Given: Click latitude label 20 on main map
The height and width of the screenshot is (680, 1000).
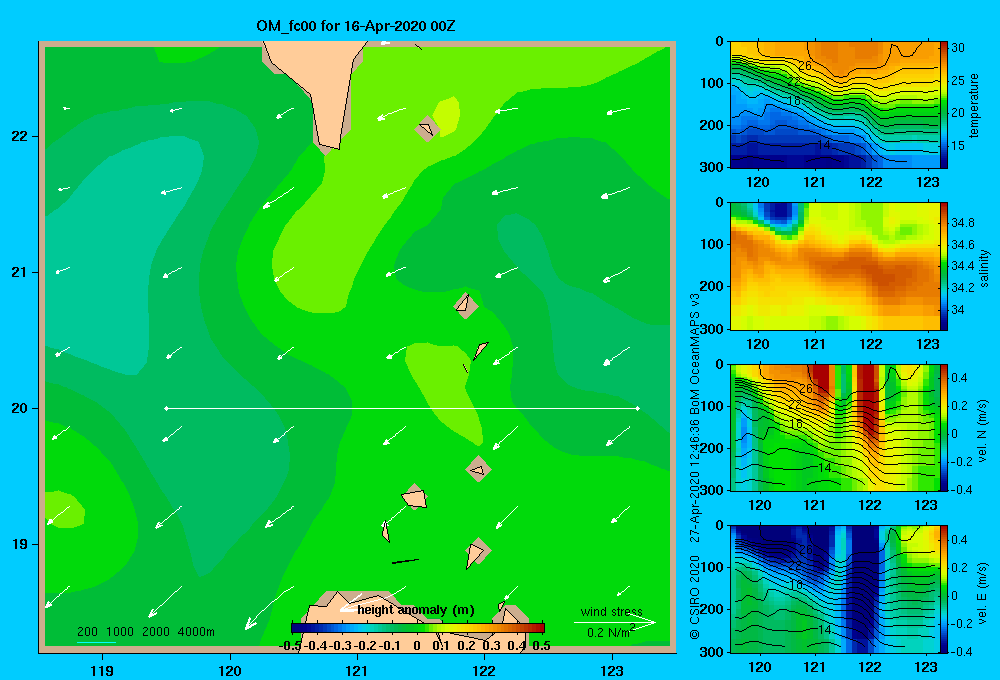Looking at the screenshot, I should 20,408.
